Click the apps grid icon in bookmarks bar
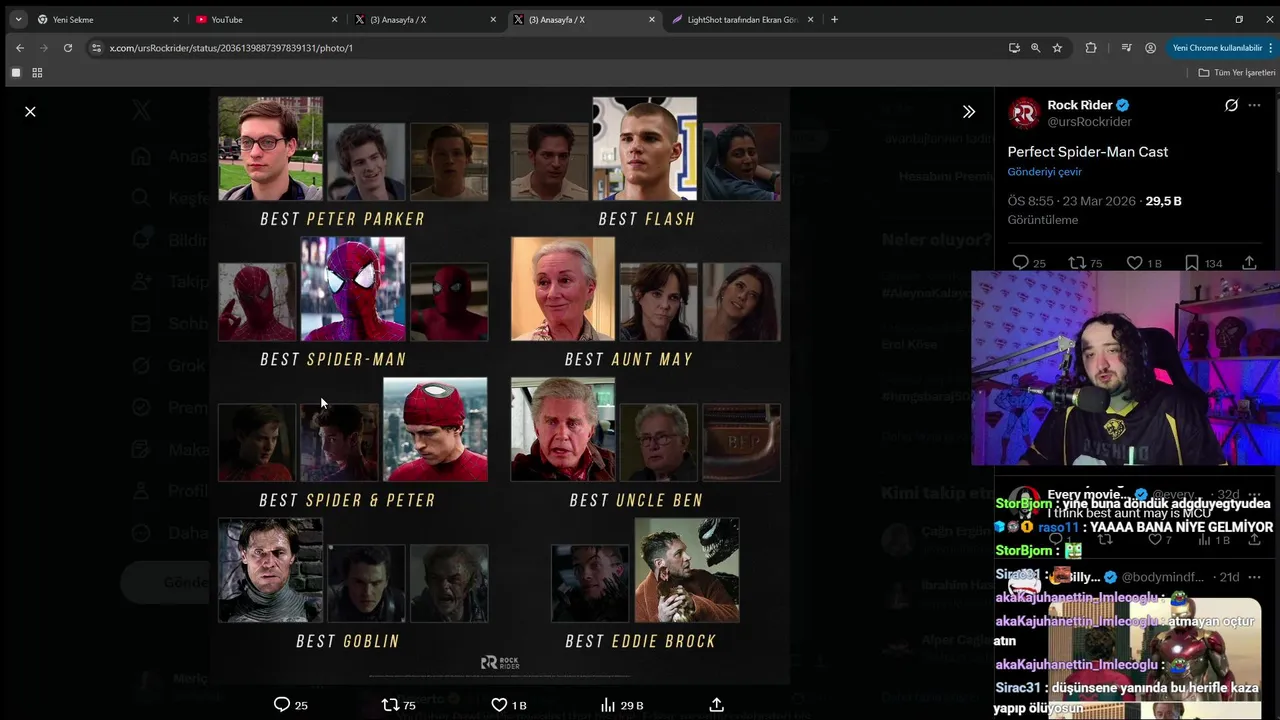 (38, 72)
